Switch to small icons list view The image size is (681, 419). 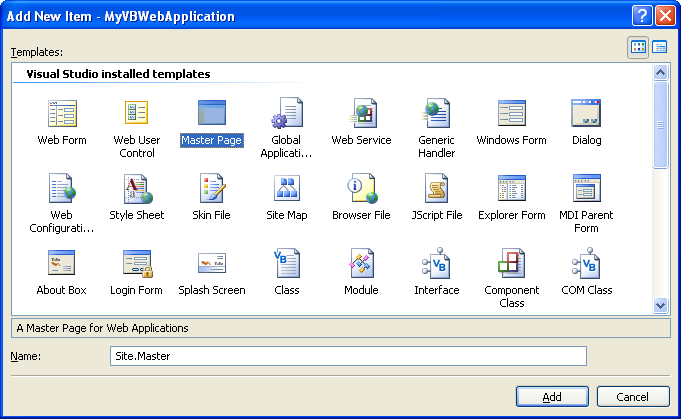(660, 47)
